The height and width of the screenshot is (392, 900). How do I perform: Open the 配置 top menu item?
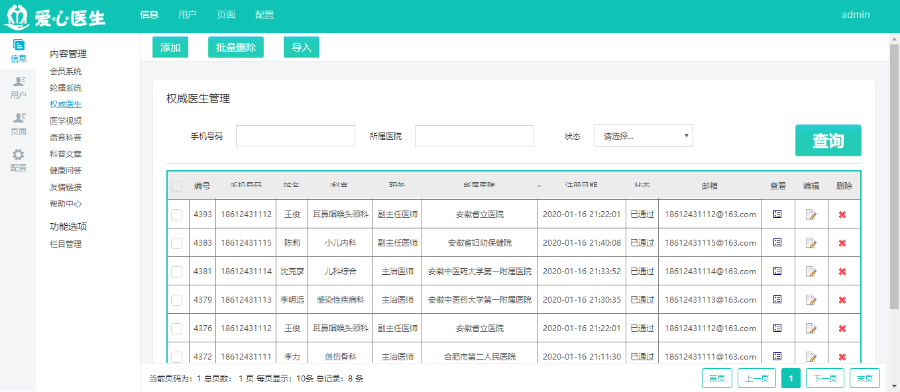click(265, 15)
